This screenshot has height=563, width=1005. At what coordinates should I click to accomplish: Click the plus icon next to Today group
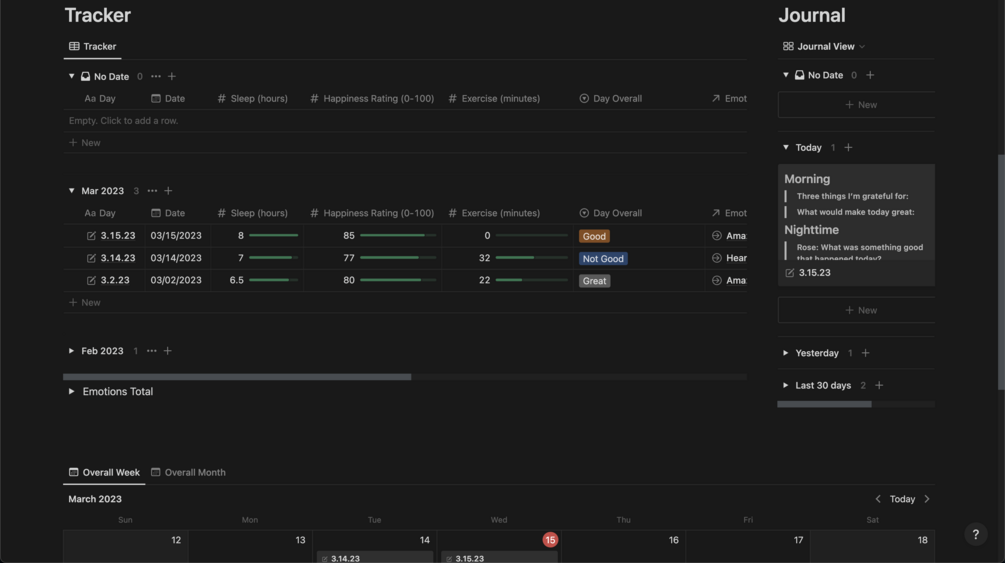(x=848, y=147)
